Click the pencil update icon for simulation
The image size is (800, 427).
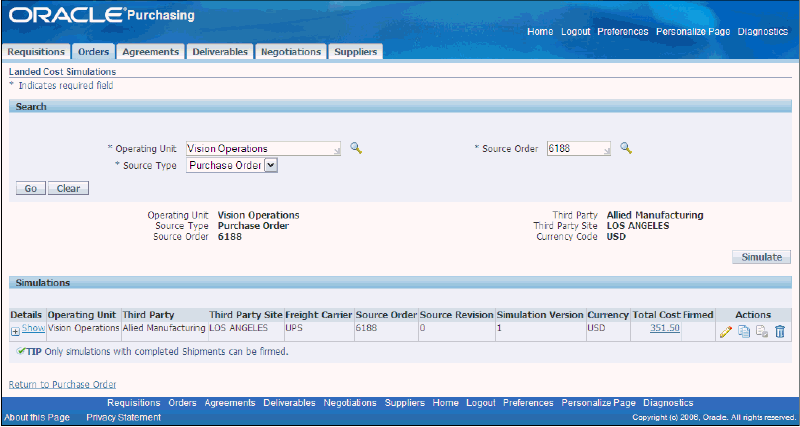coord(726,332)
